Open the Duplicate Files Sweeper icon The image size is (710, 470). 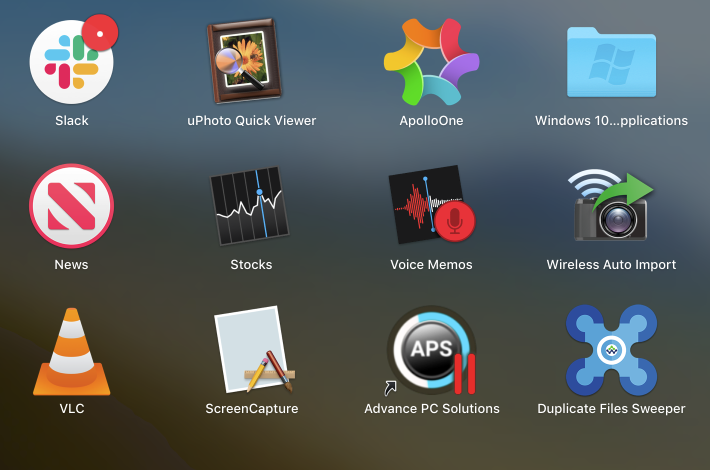point(611,350)
